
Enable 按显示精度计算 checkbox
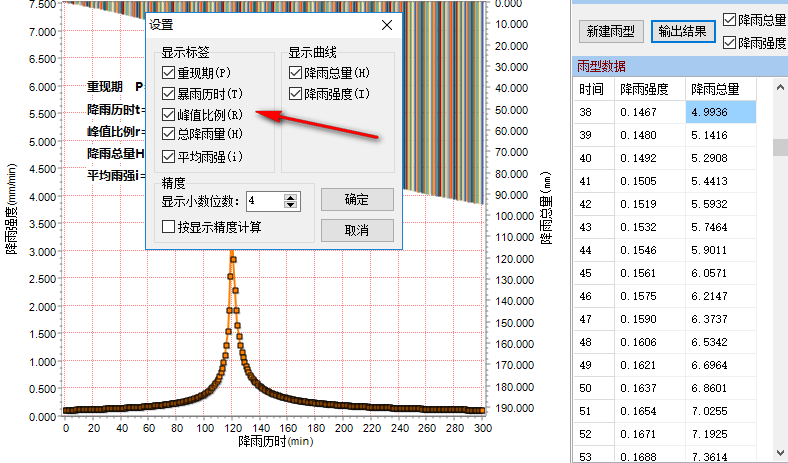[x=169, y=227]
